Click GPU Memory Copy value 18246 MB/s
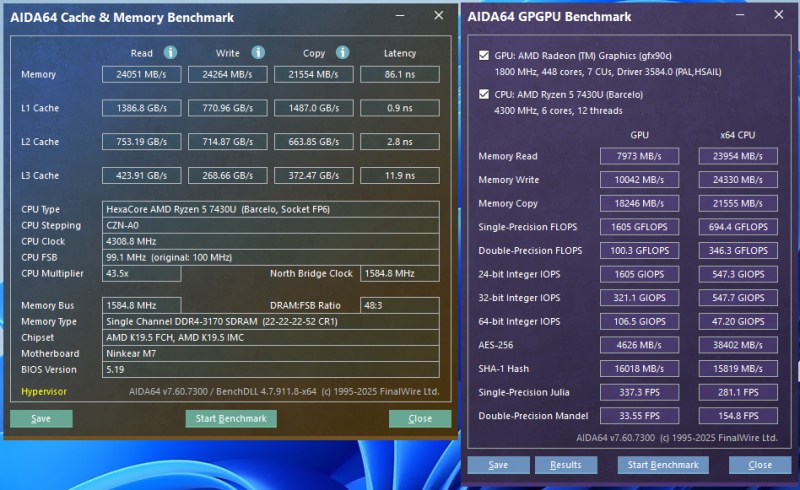Viewport: 800px width, 490px height. click(x=639, y=203)
